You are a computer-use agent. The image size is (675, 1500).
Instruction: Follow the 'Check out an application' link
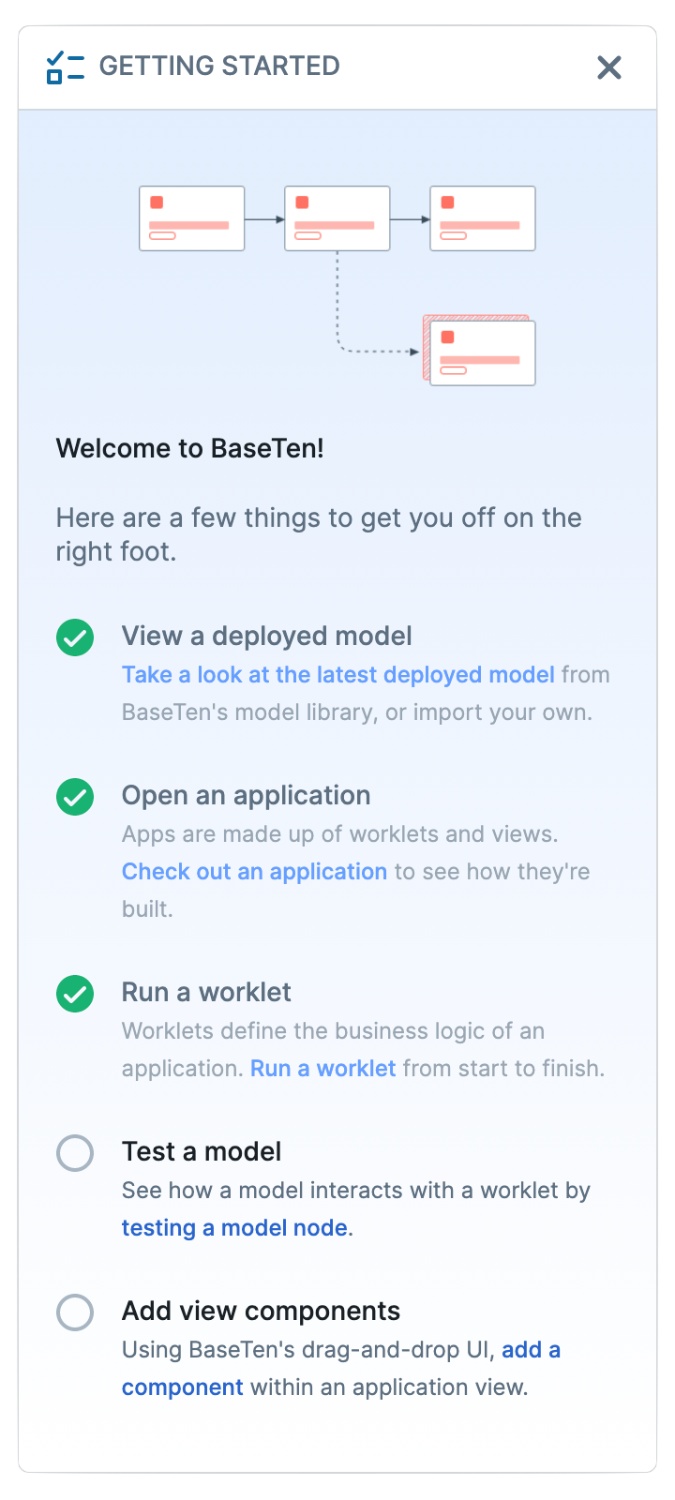(254, 871)
